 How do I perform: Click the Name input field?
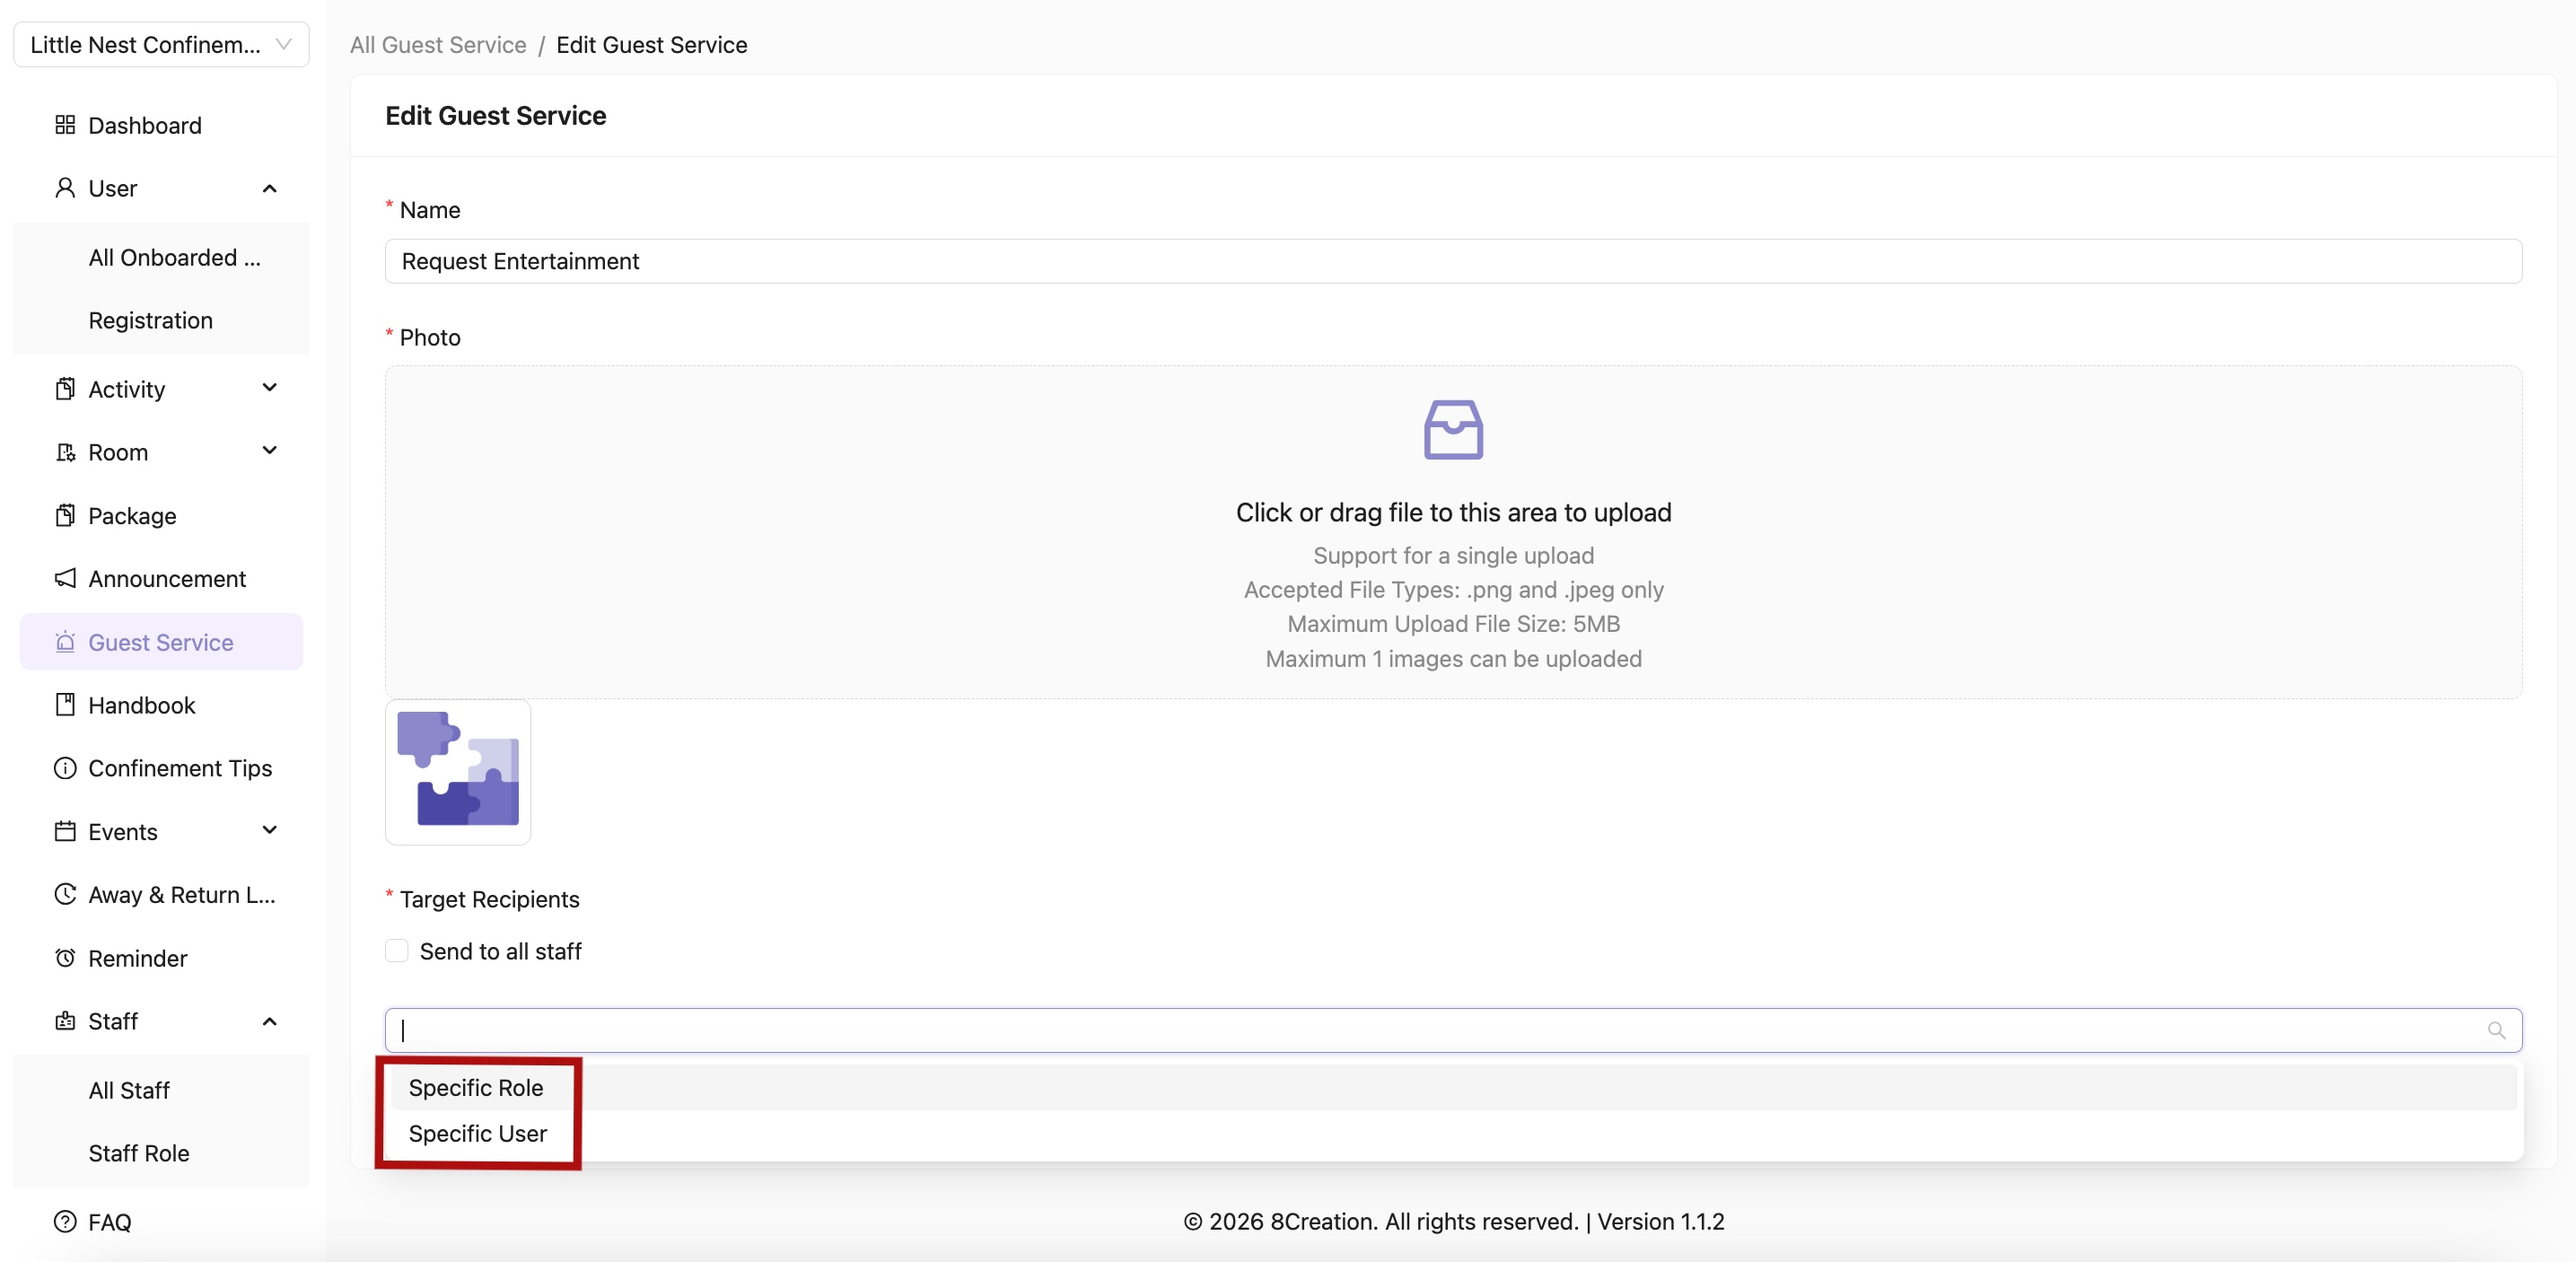point(1452,261)
